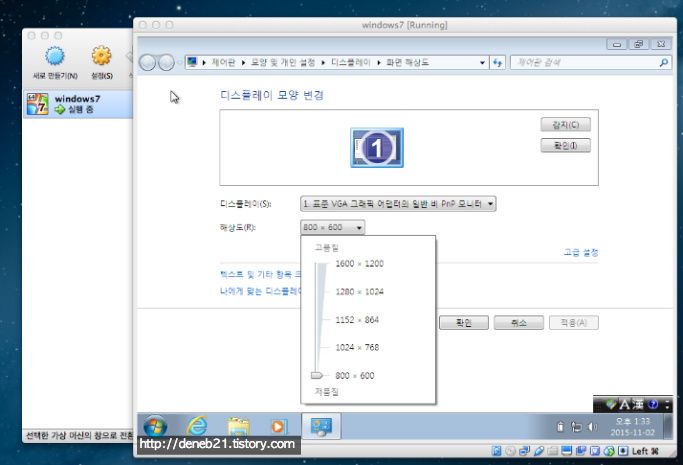This screenshot has height=465, width=683.
Task: Open the 나에게 맞는 디스플레이 link
Action: pos(260,291)
